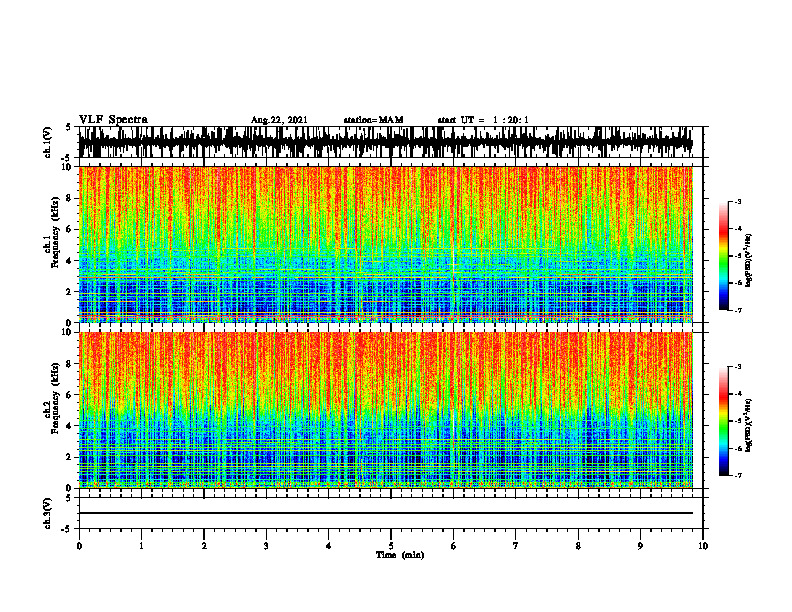Click the time axis tick label "5"
Viewport: 792px width, 612px height.
point(391,546)
